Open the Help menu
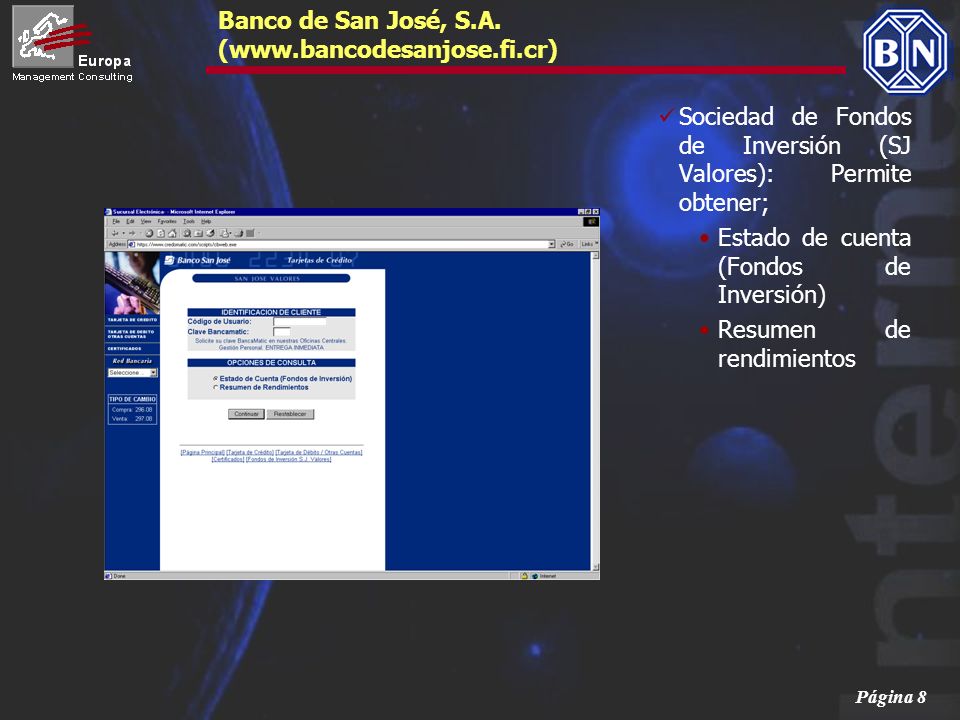 206,222
